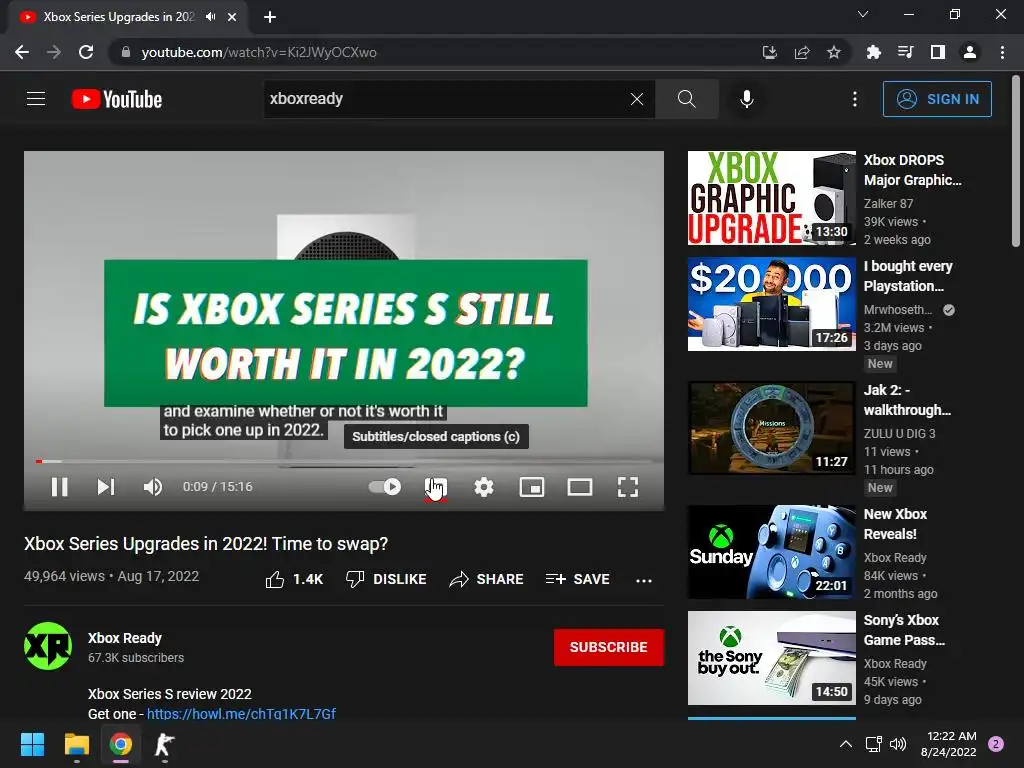Open the taskbar volume speaker icon
Viewport: 1024px width, 768px height.
(x=898, y=744)
